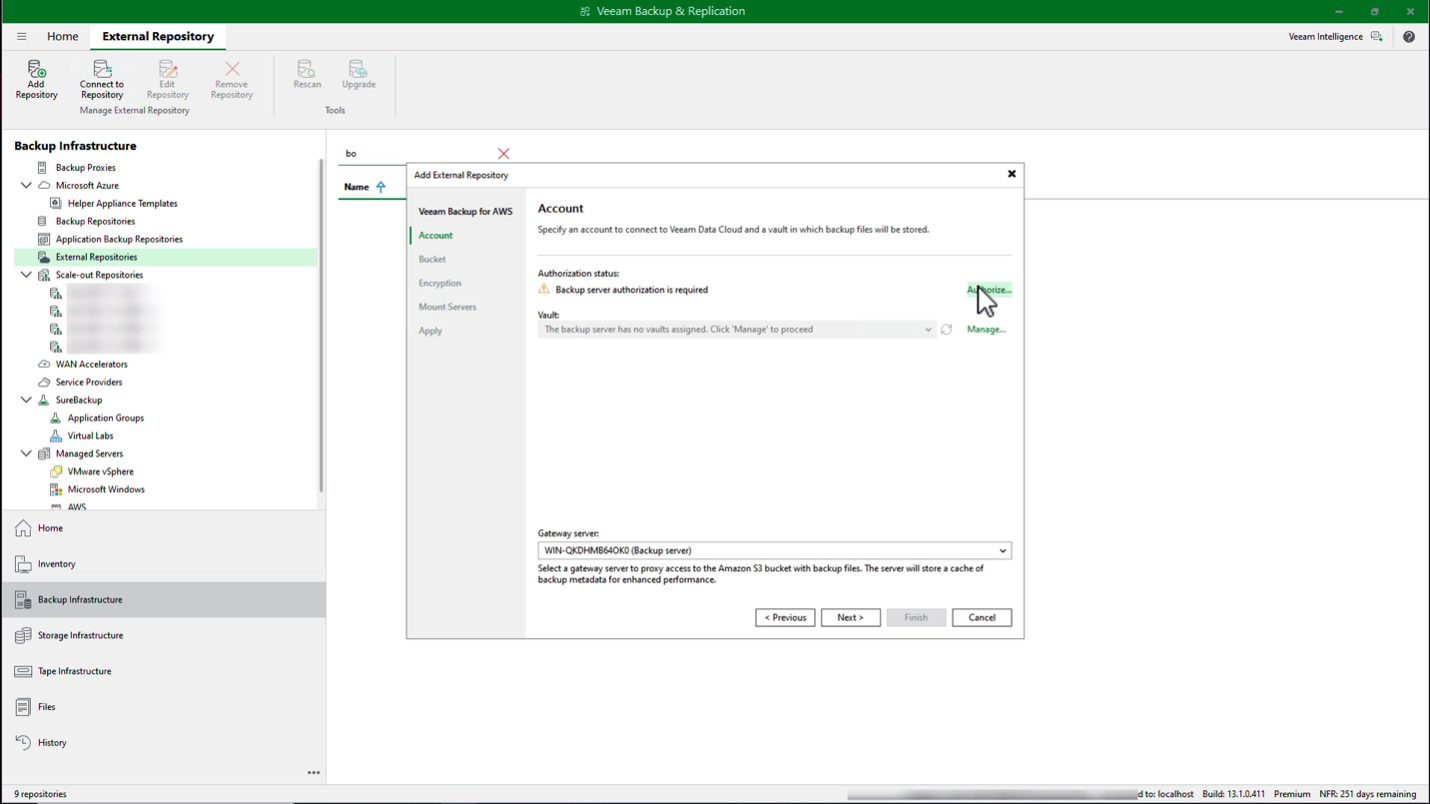Click navigation pane more options dots

pos(313,772)
